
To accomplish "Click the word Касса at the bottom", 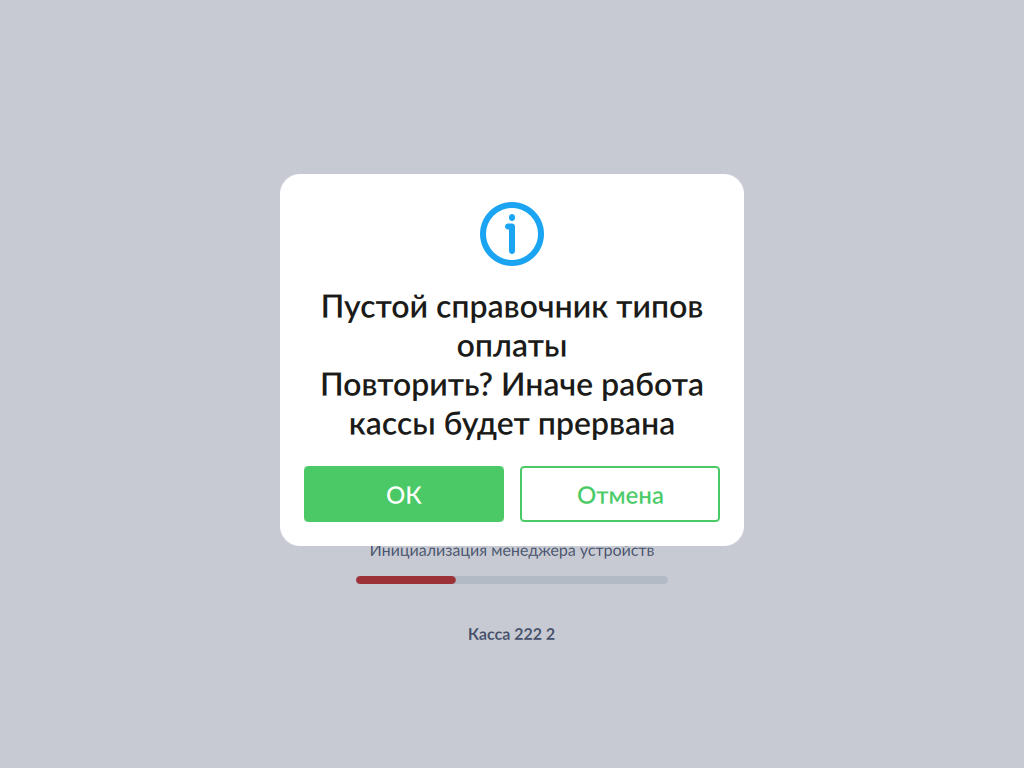I will (x=489, y=634).
